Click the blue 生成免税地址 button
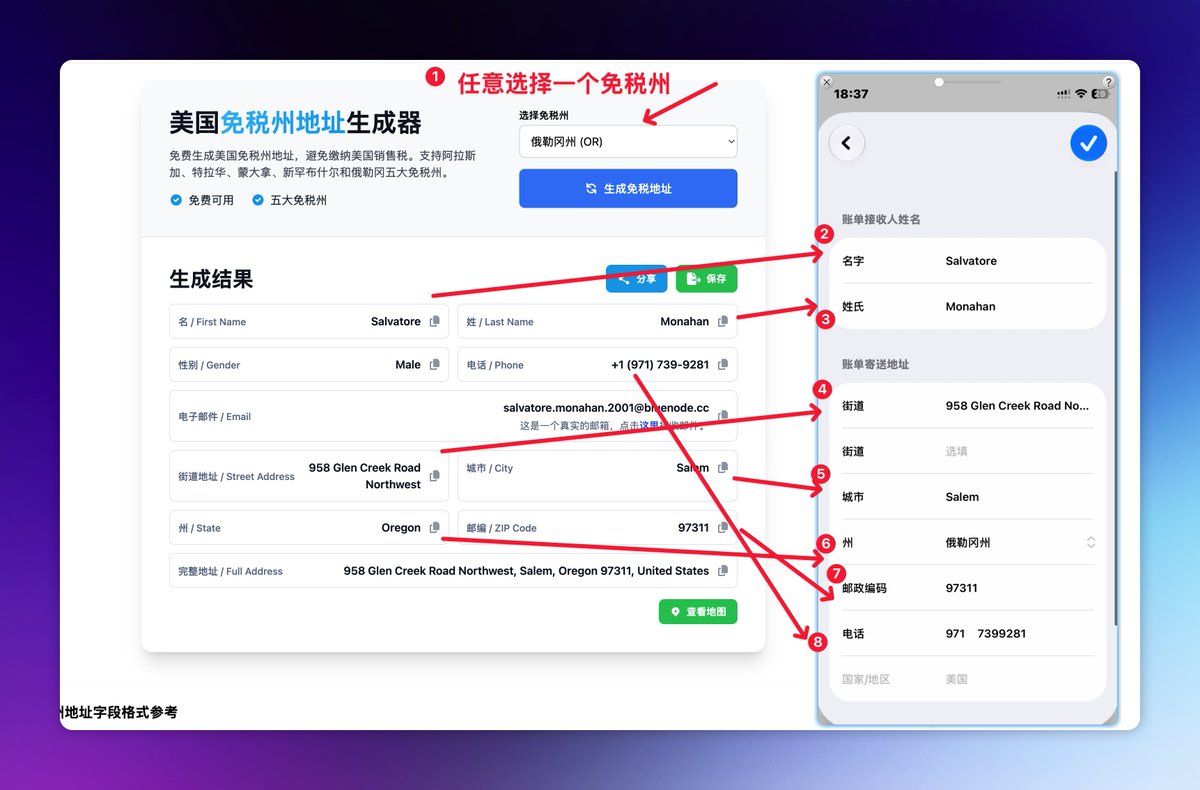Screen dimensions: 1200x790 pos(628,188)
